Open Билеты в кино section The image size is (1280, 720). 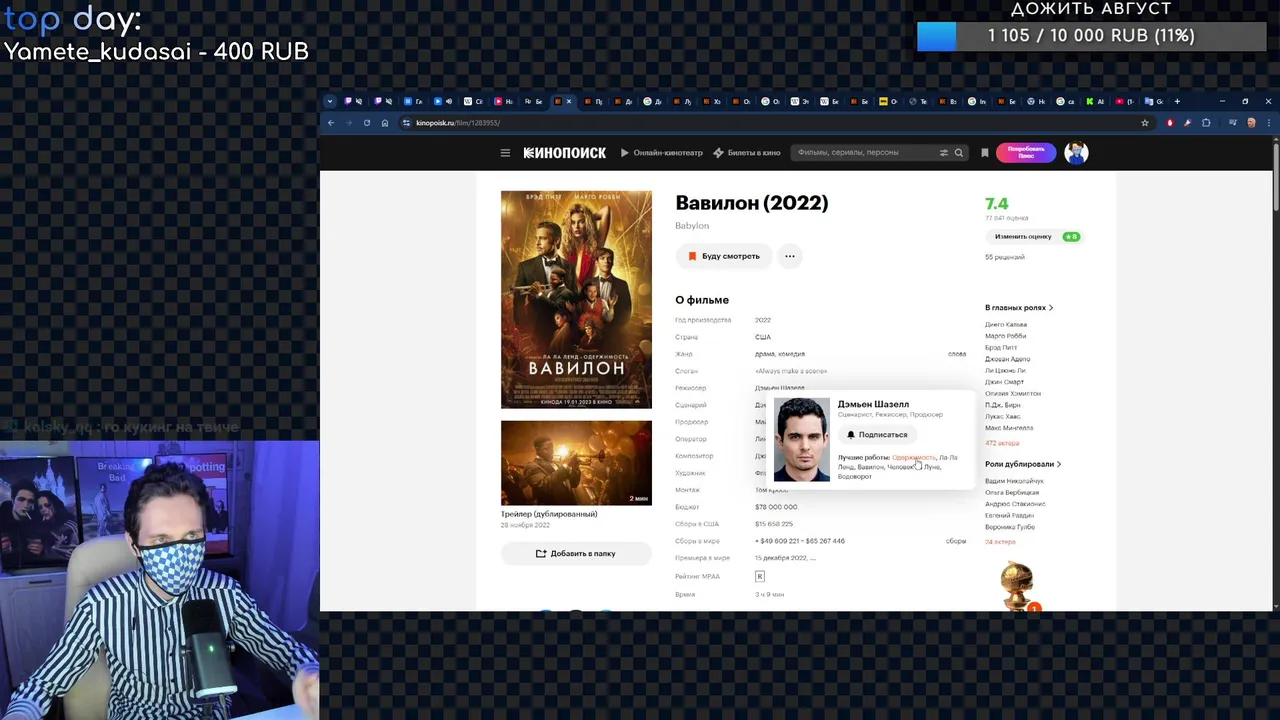tap(747, 153)
